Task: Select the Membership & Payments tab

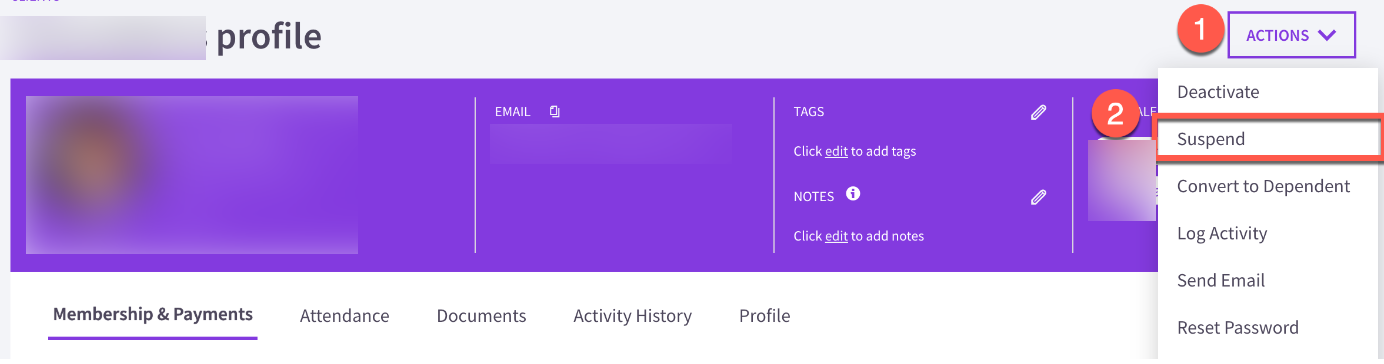Action: [x=153, y=314]
